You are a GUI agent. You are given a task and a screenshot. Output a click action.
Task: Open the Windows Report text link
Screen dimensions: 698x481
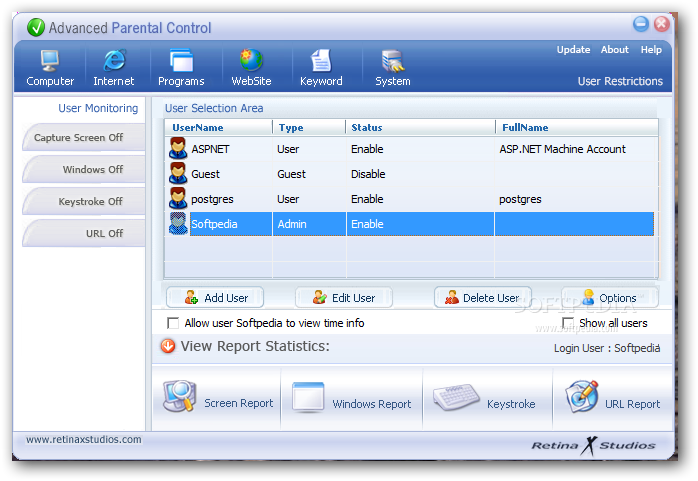[x=372, y=404]
